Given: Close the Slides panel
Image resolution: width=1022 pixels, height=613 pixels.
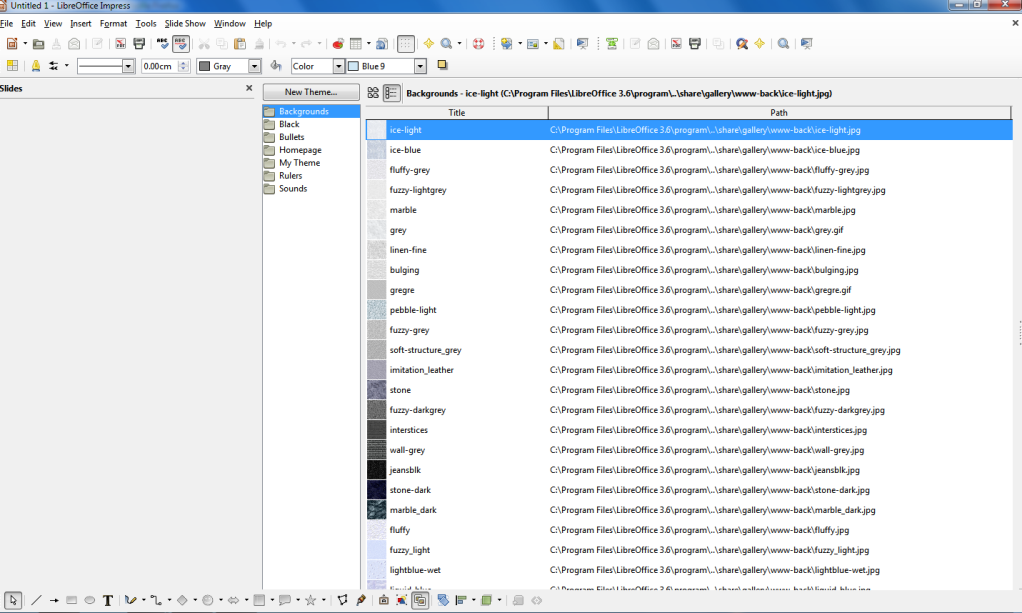Looking at the screenshot, I should pos(249,88).
